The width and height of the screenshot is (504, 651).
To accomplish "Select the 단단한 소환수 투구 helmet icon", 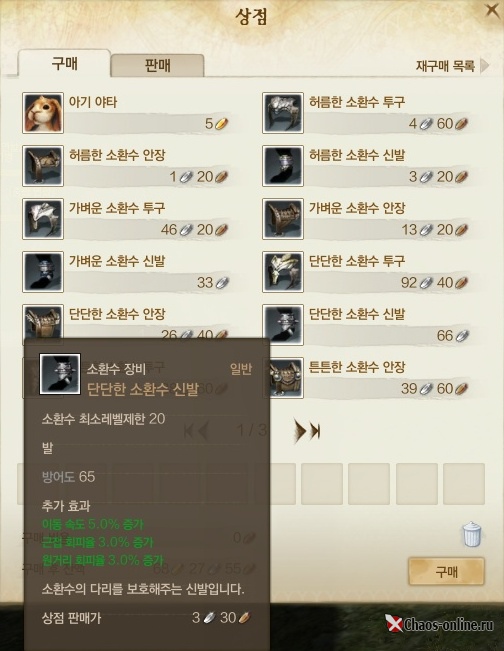I will click(x=283, y=272).
